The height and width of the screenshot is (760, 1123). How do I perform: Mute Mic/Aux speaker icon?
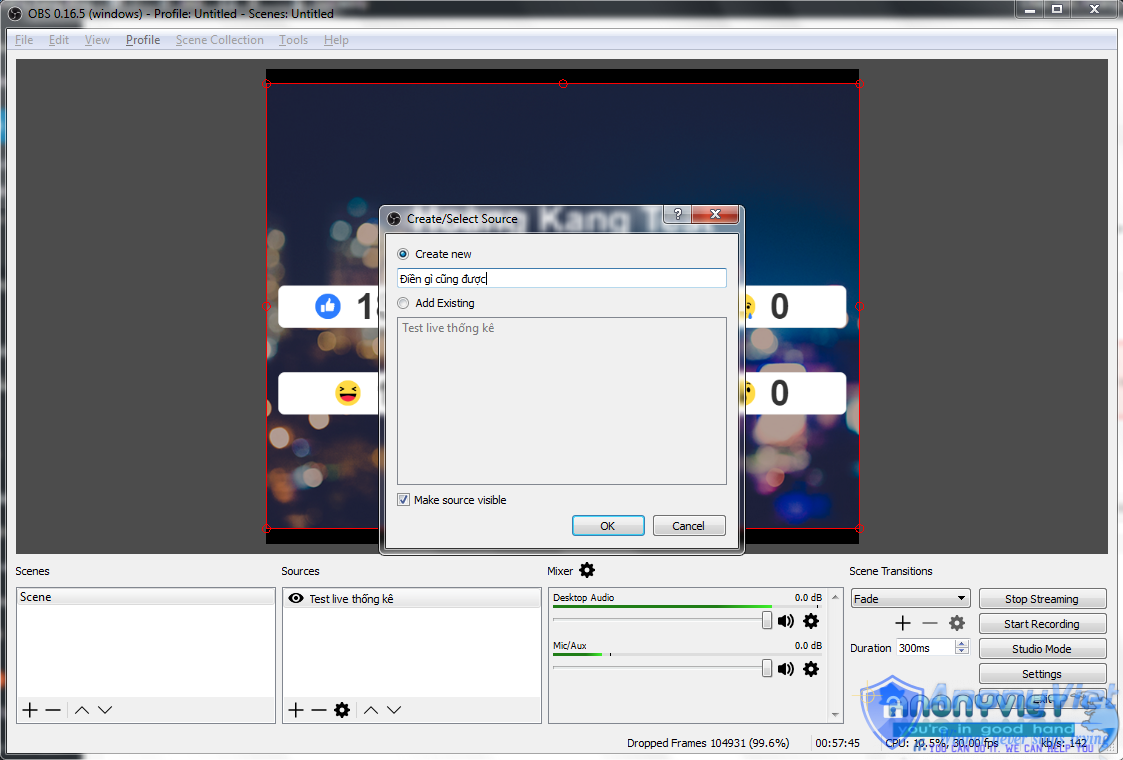coord(786,669)
